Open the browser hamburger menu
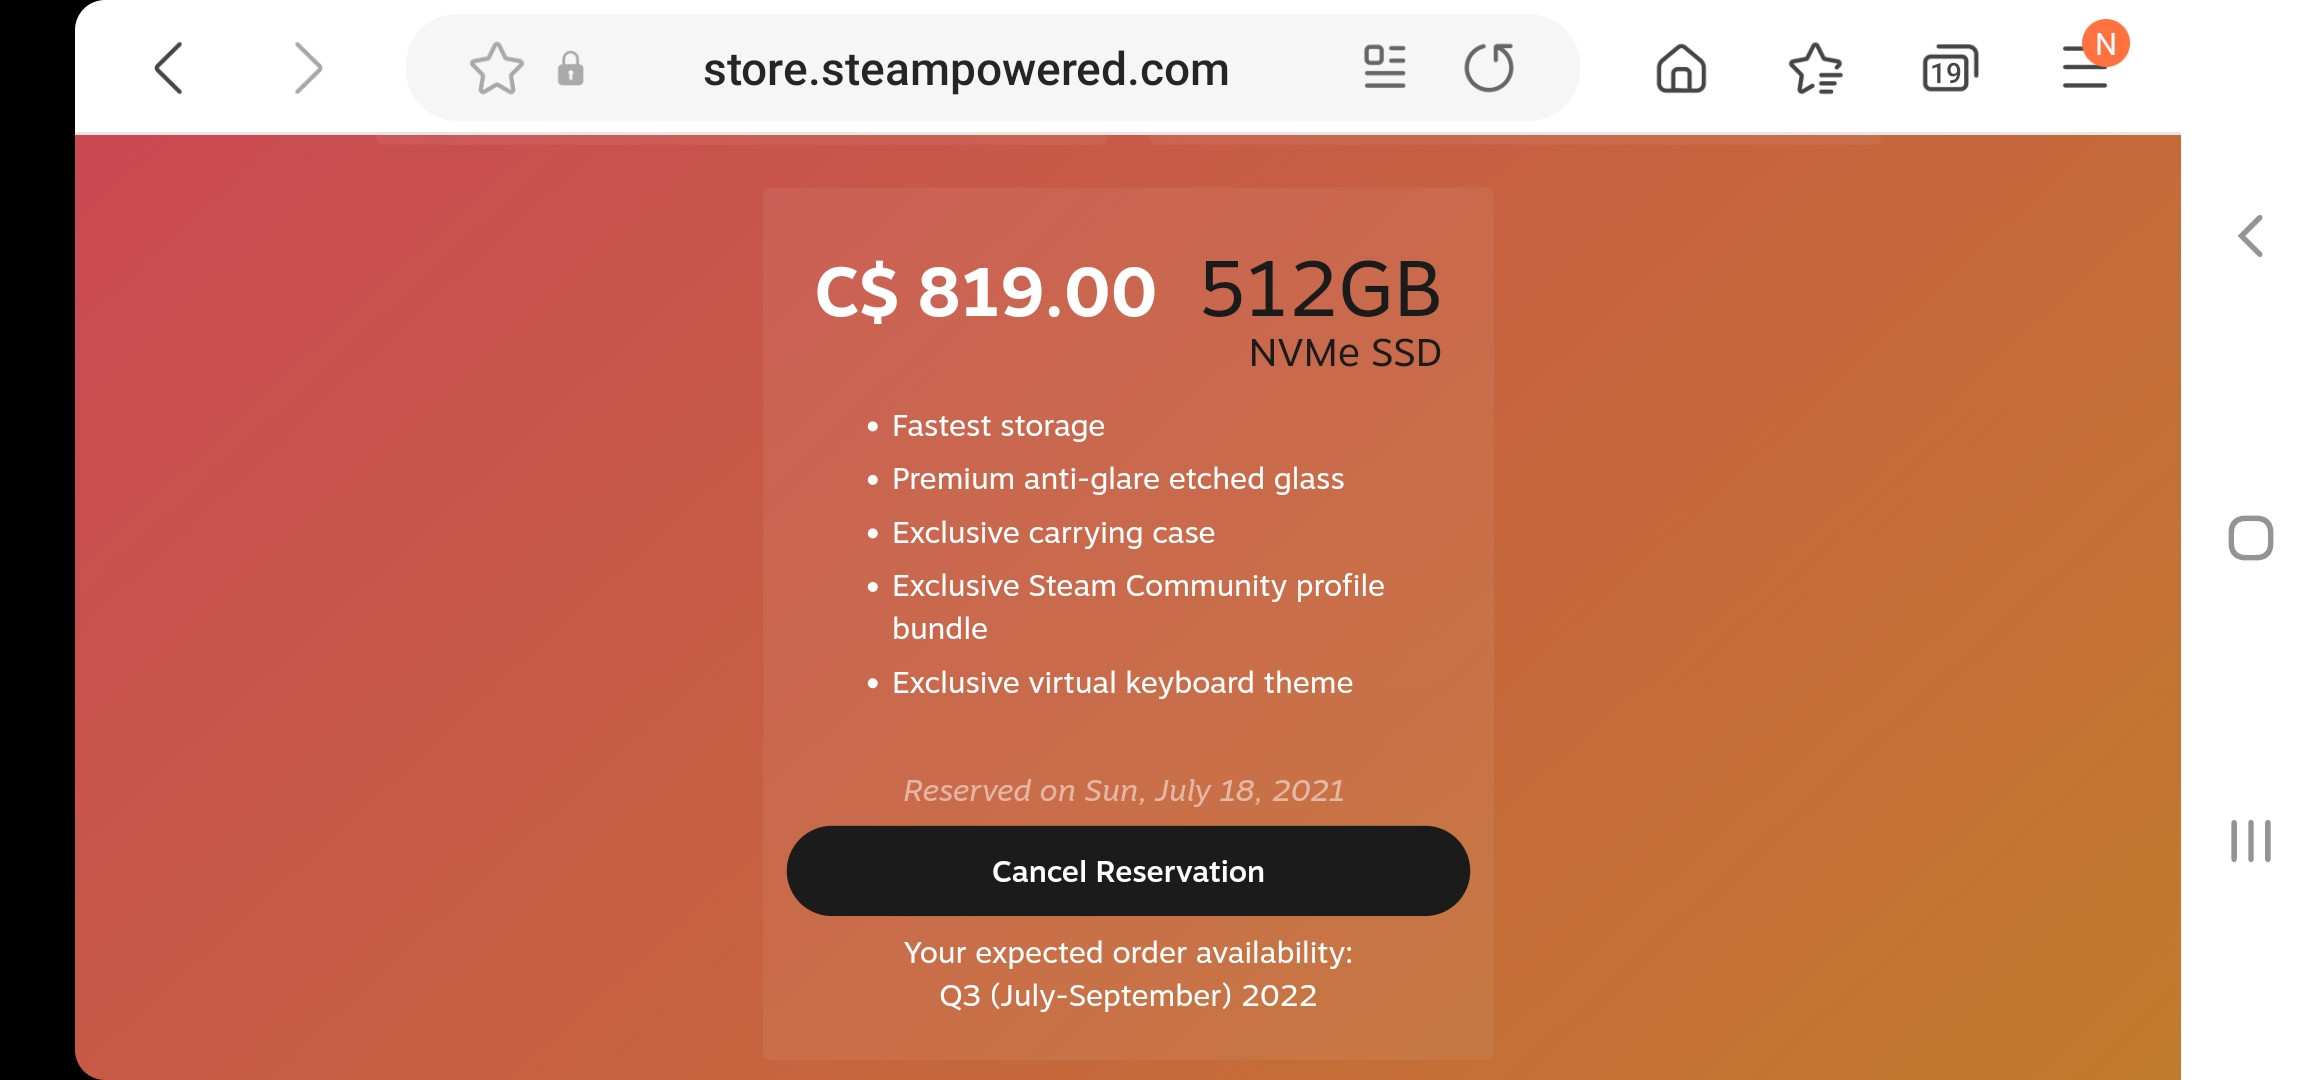The height and width of the screenshot is (1080, 2316). coord(2085,69)
